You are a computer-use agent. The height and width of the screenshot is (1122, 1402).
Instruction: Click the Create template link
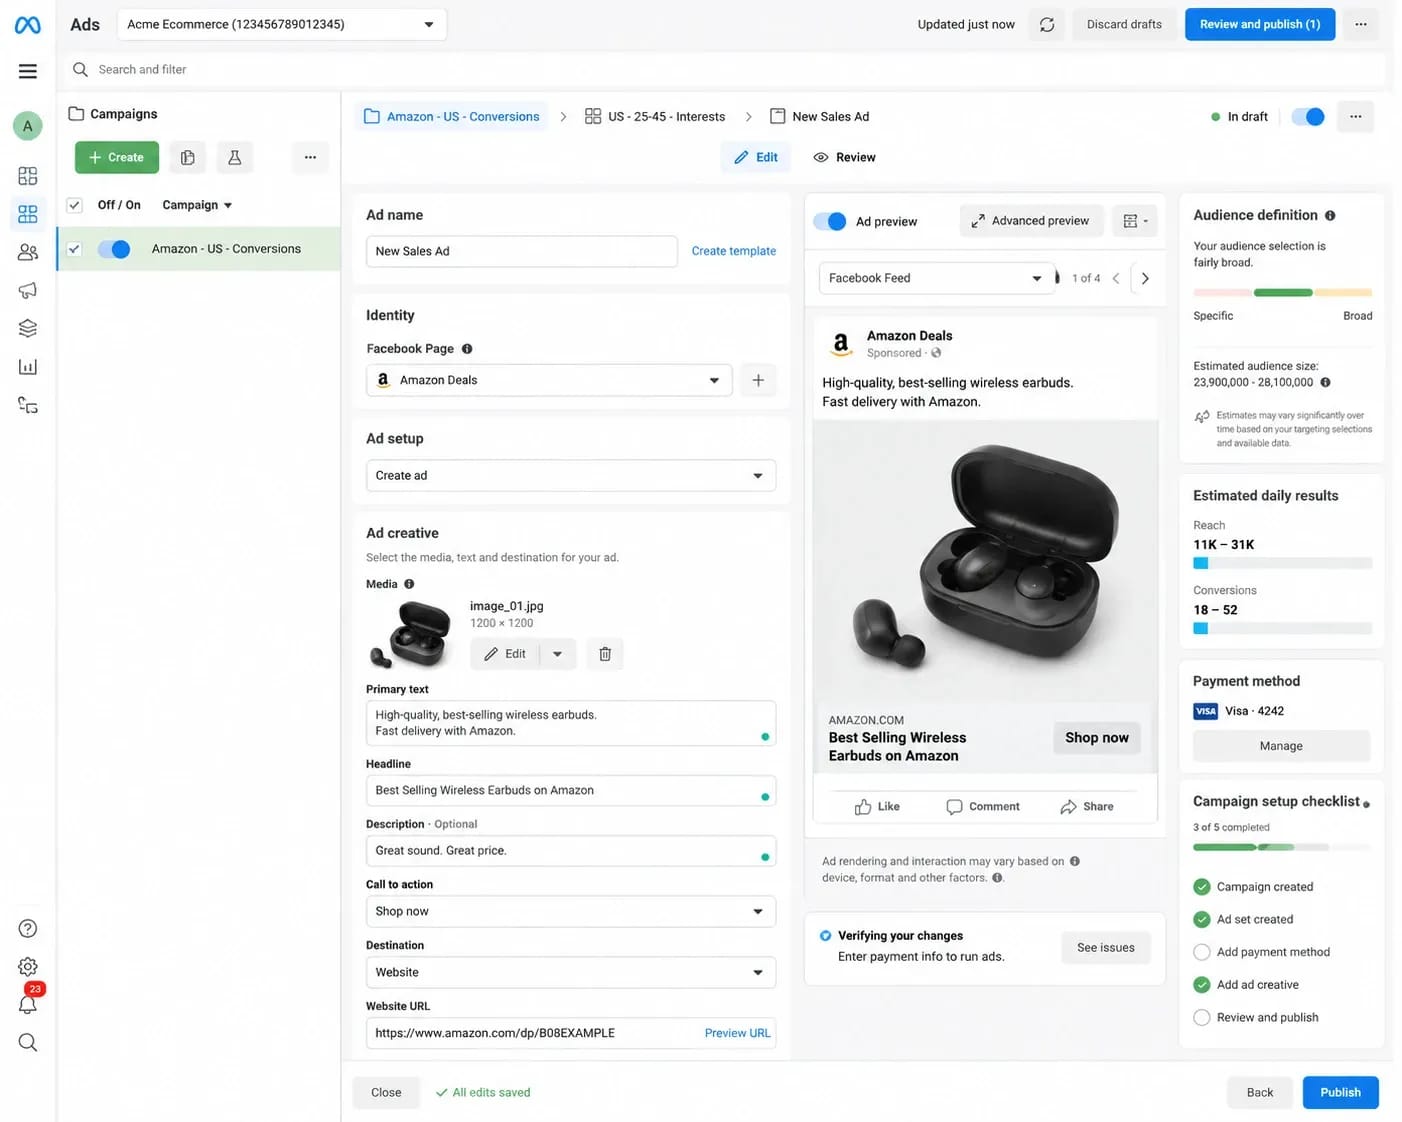(x=734, y=251)
